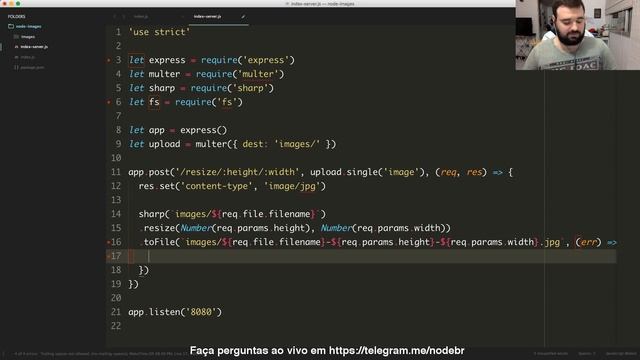The height and width of the screenshot is (360, 640).
Task: Click require('multer') on line 4
Action: click(x=240, y=74)
